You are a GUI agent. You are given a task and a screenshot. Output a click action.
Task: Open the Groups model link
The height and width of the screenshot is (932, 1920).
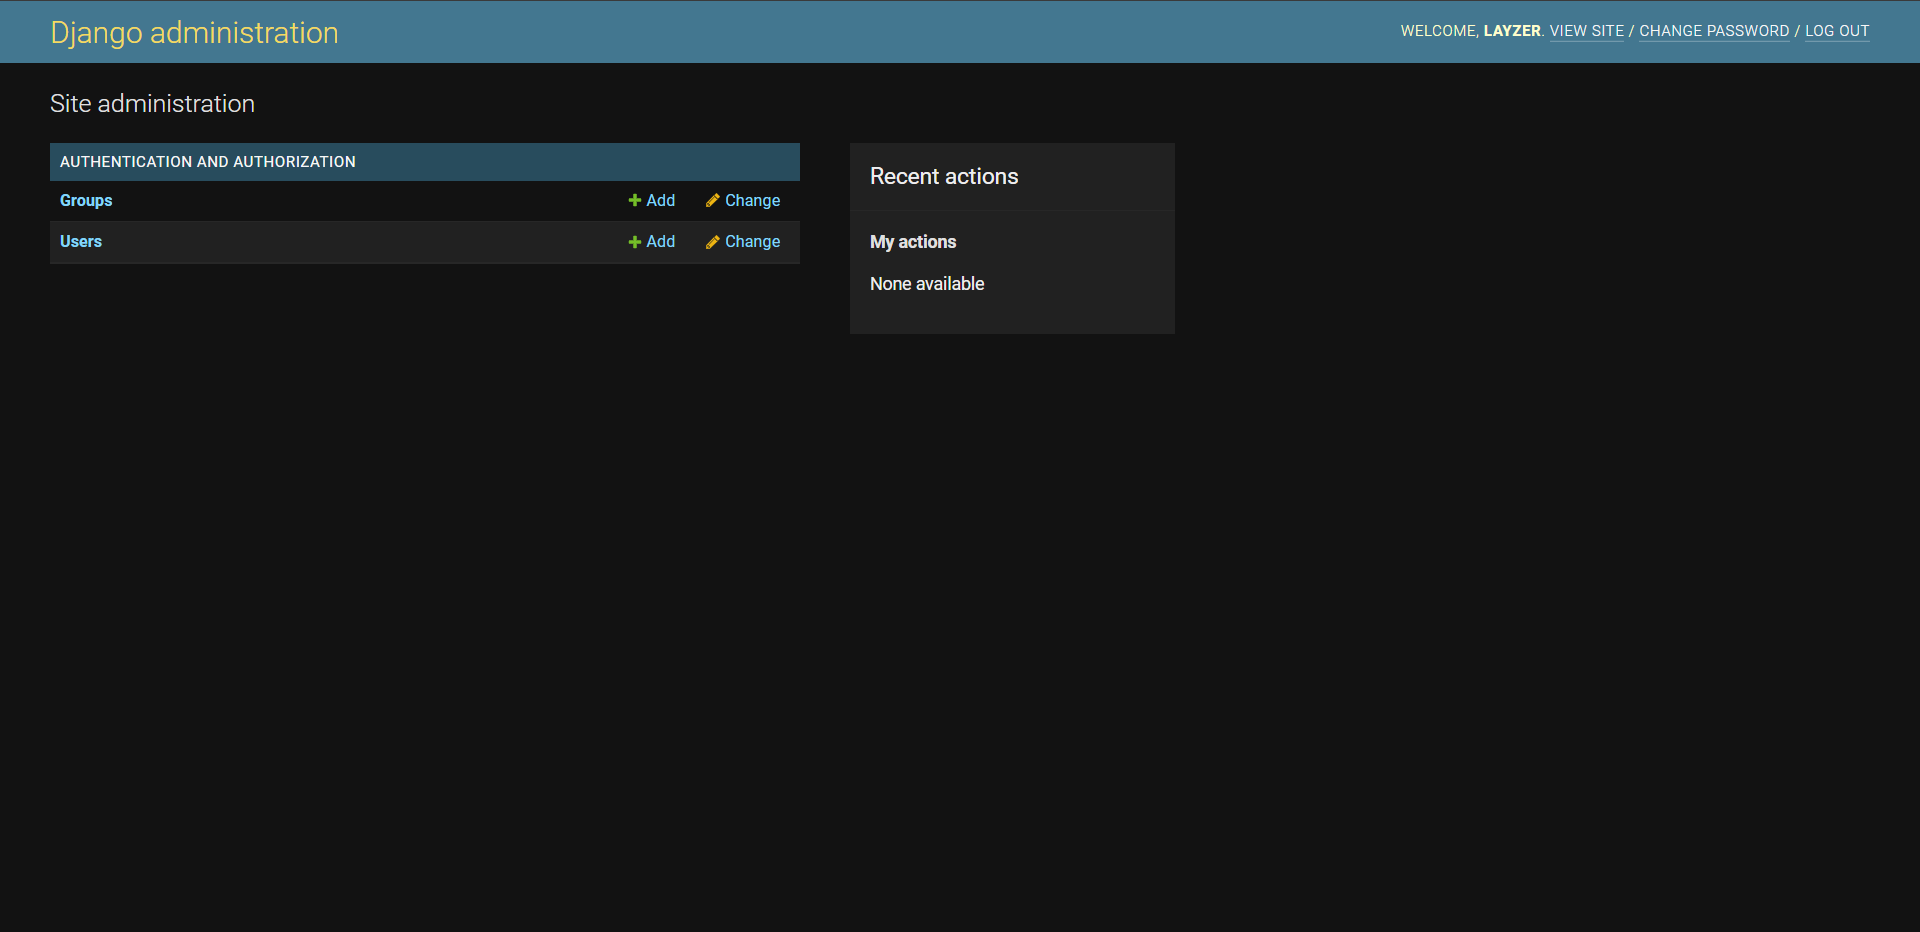[86, 200]
